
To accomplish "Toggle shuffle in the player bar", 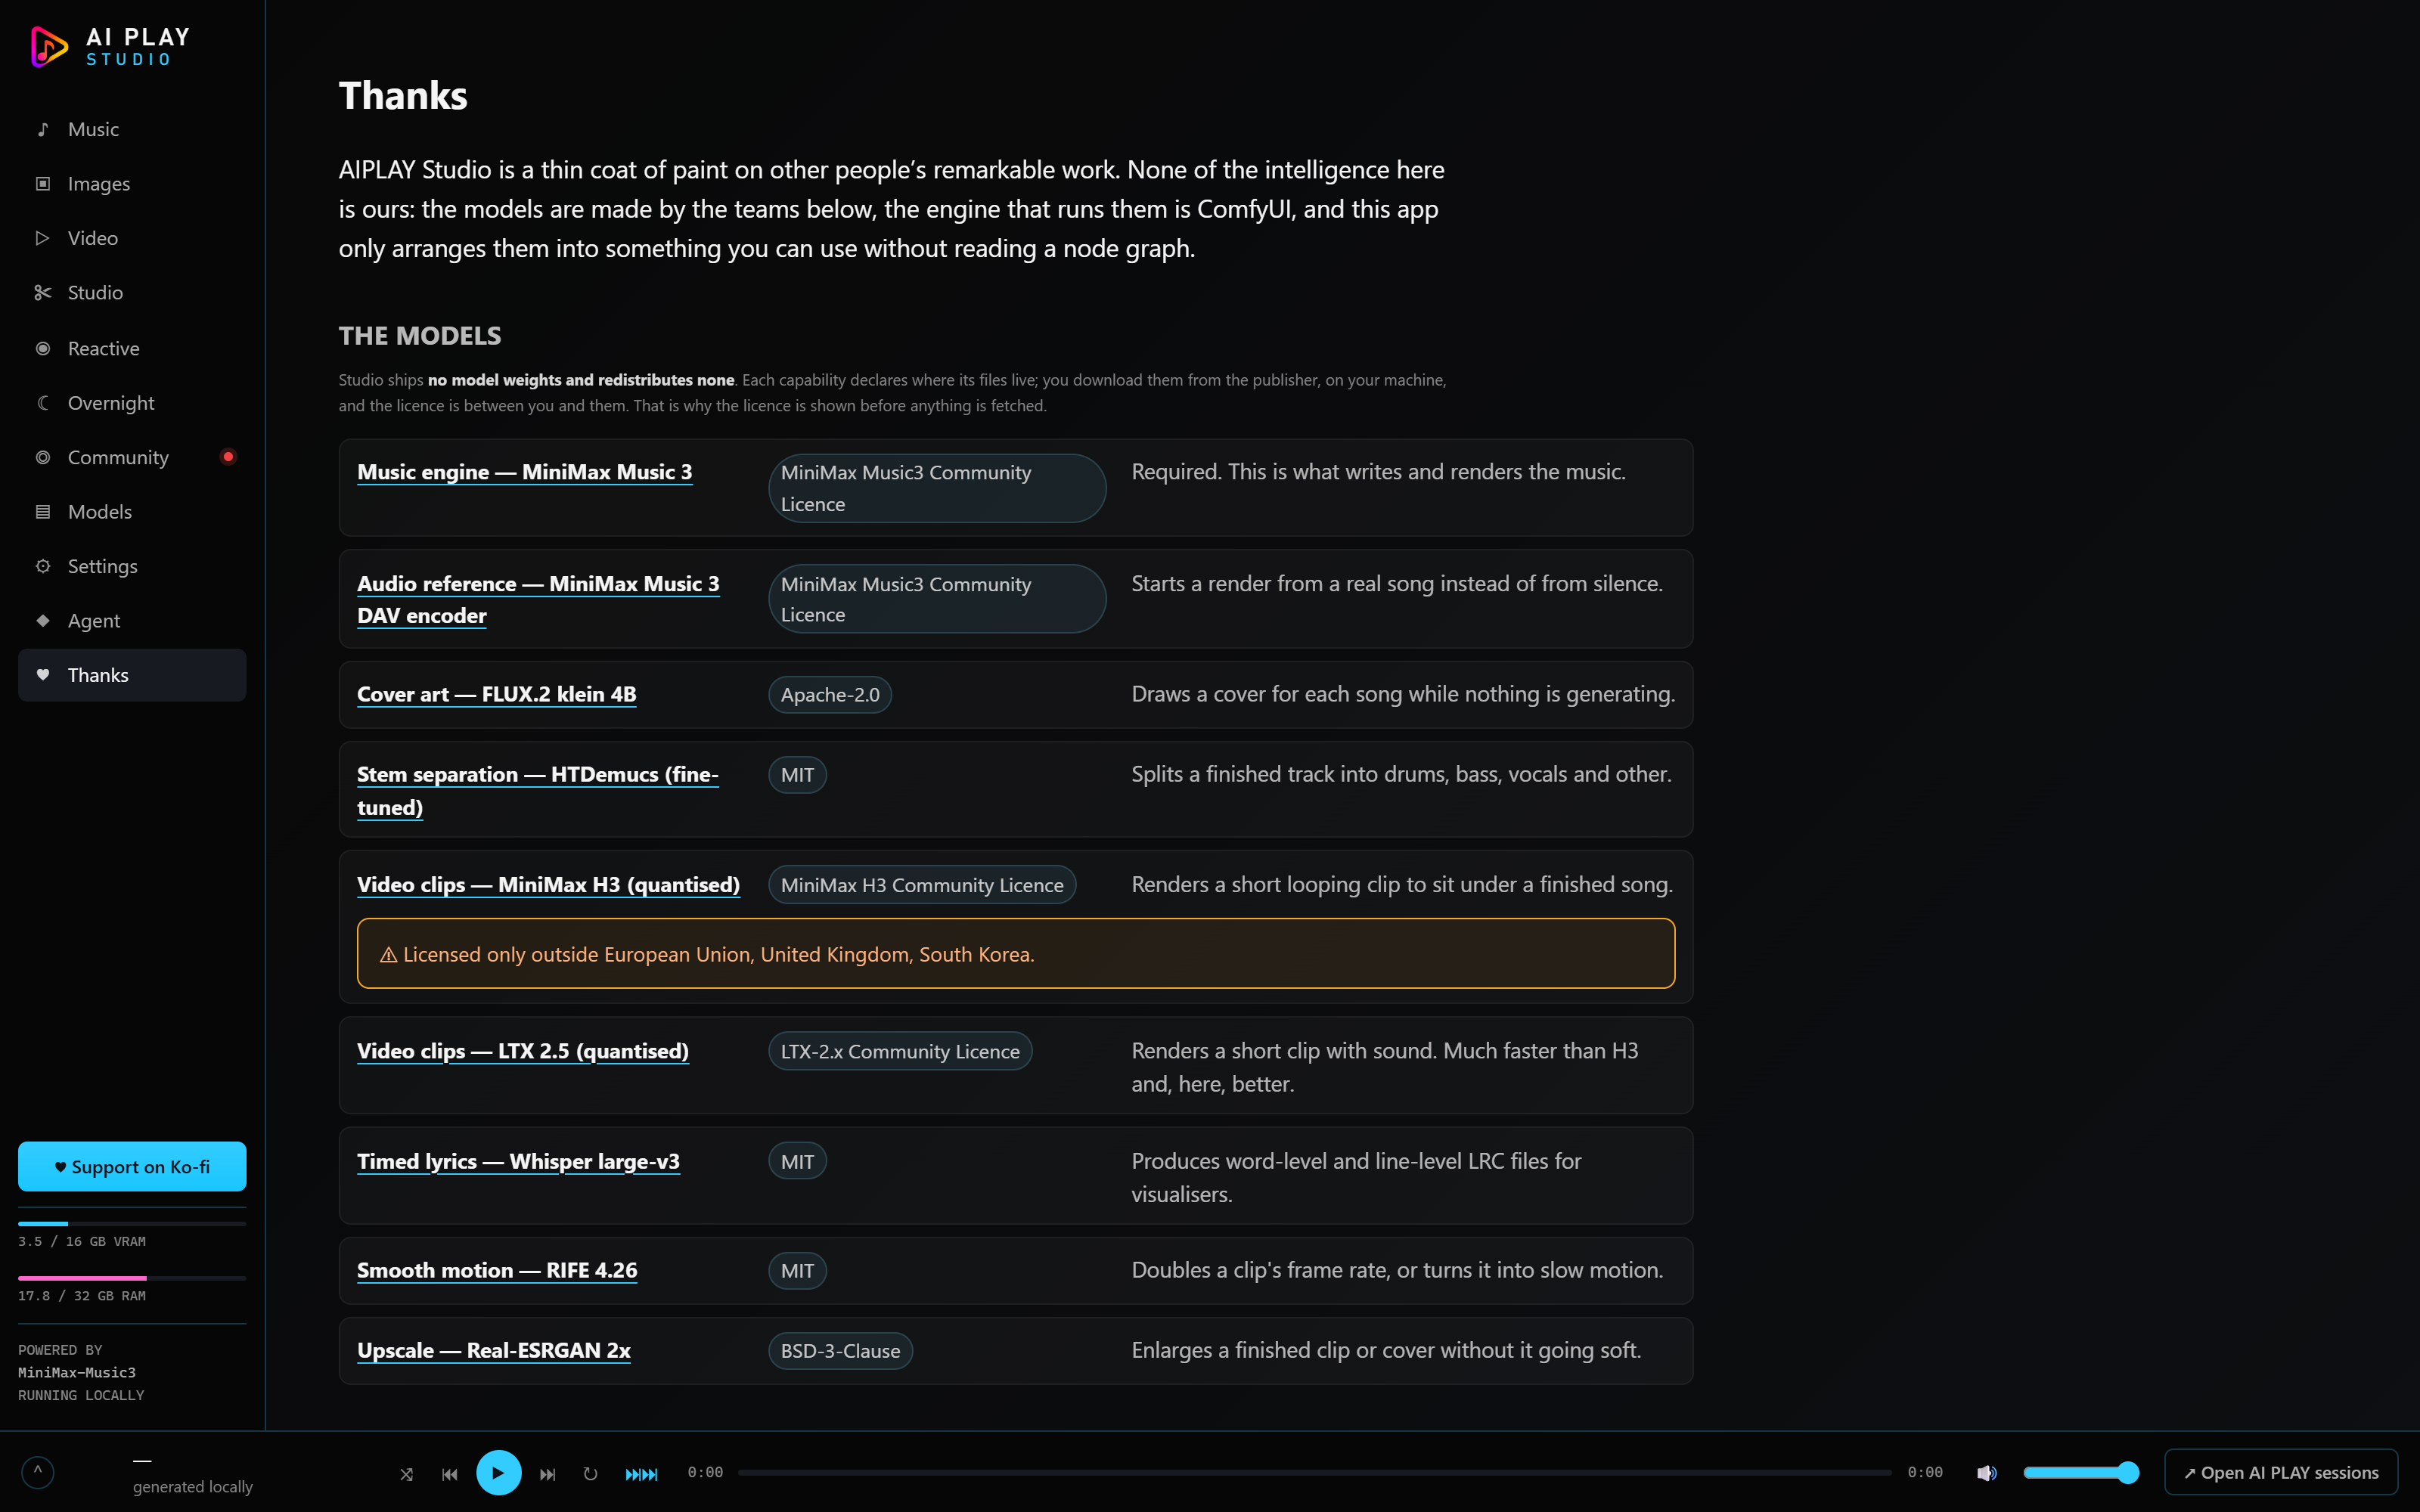I will (406, 1473).
